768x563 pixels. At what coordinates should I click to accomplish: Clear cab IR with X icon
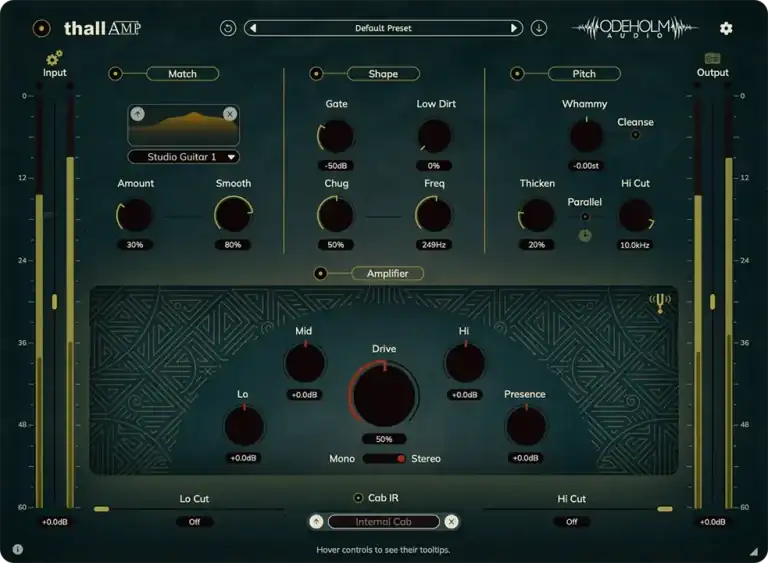[x=452, y=522]
